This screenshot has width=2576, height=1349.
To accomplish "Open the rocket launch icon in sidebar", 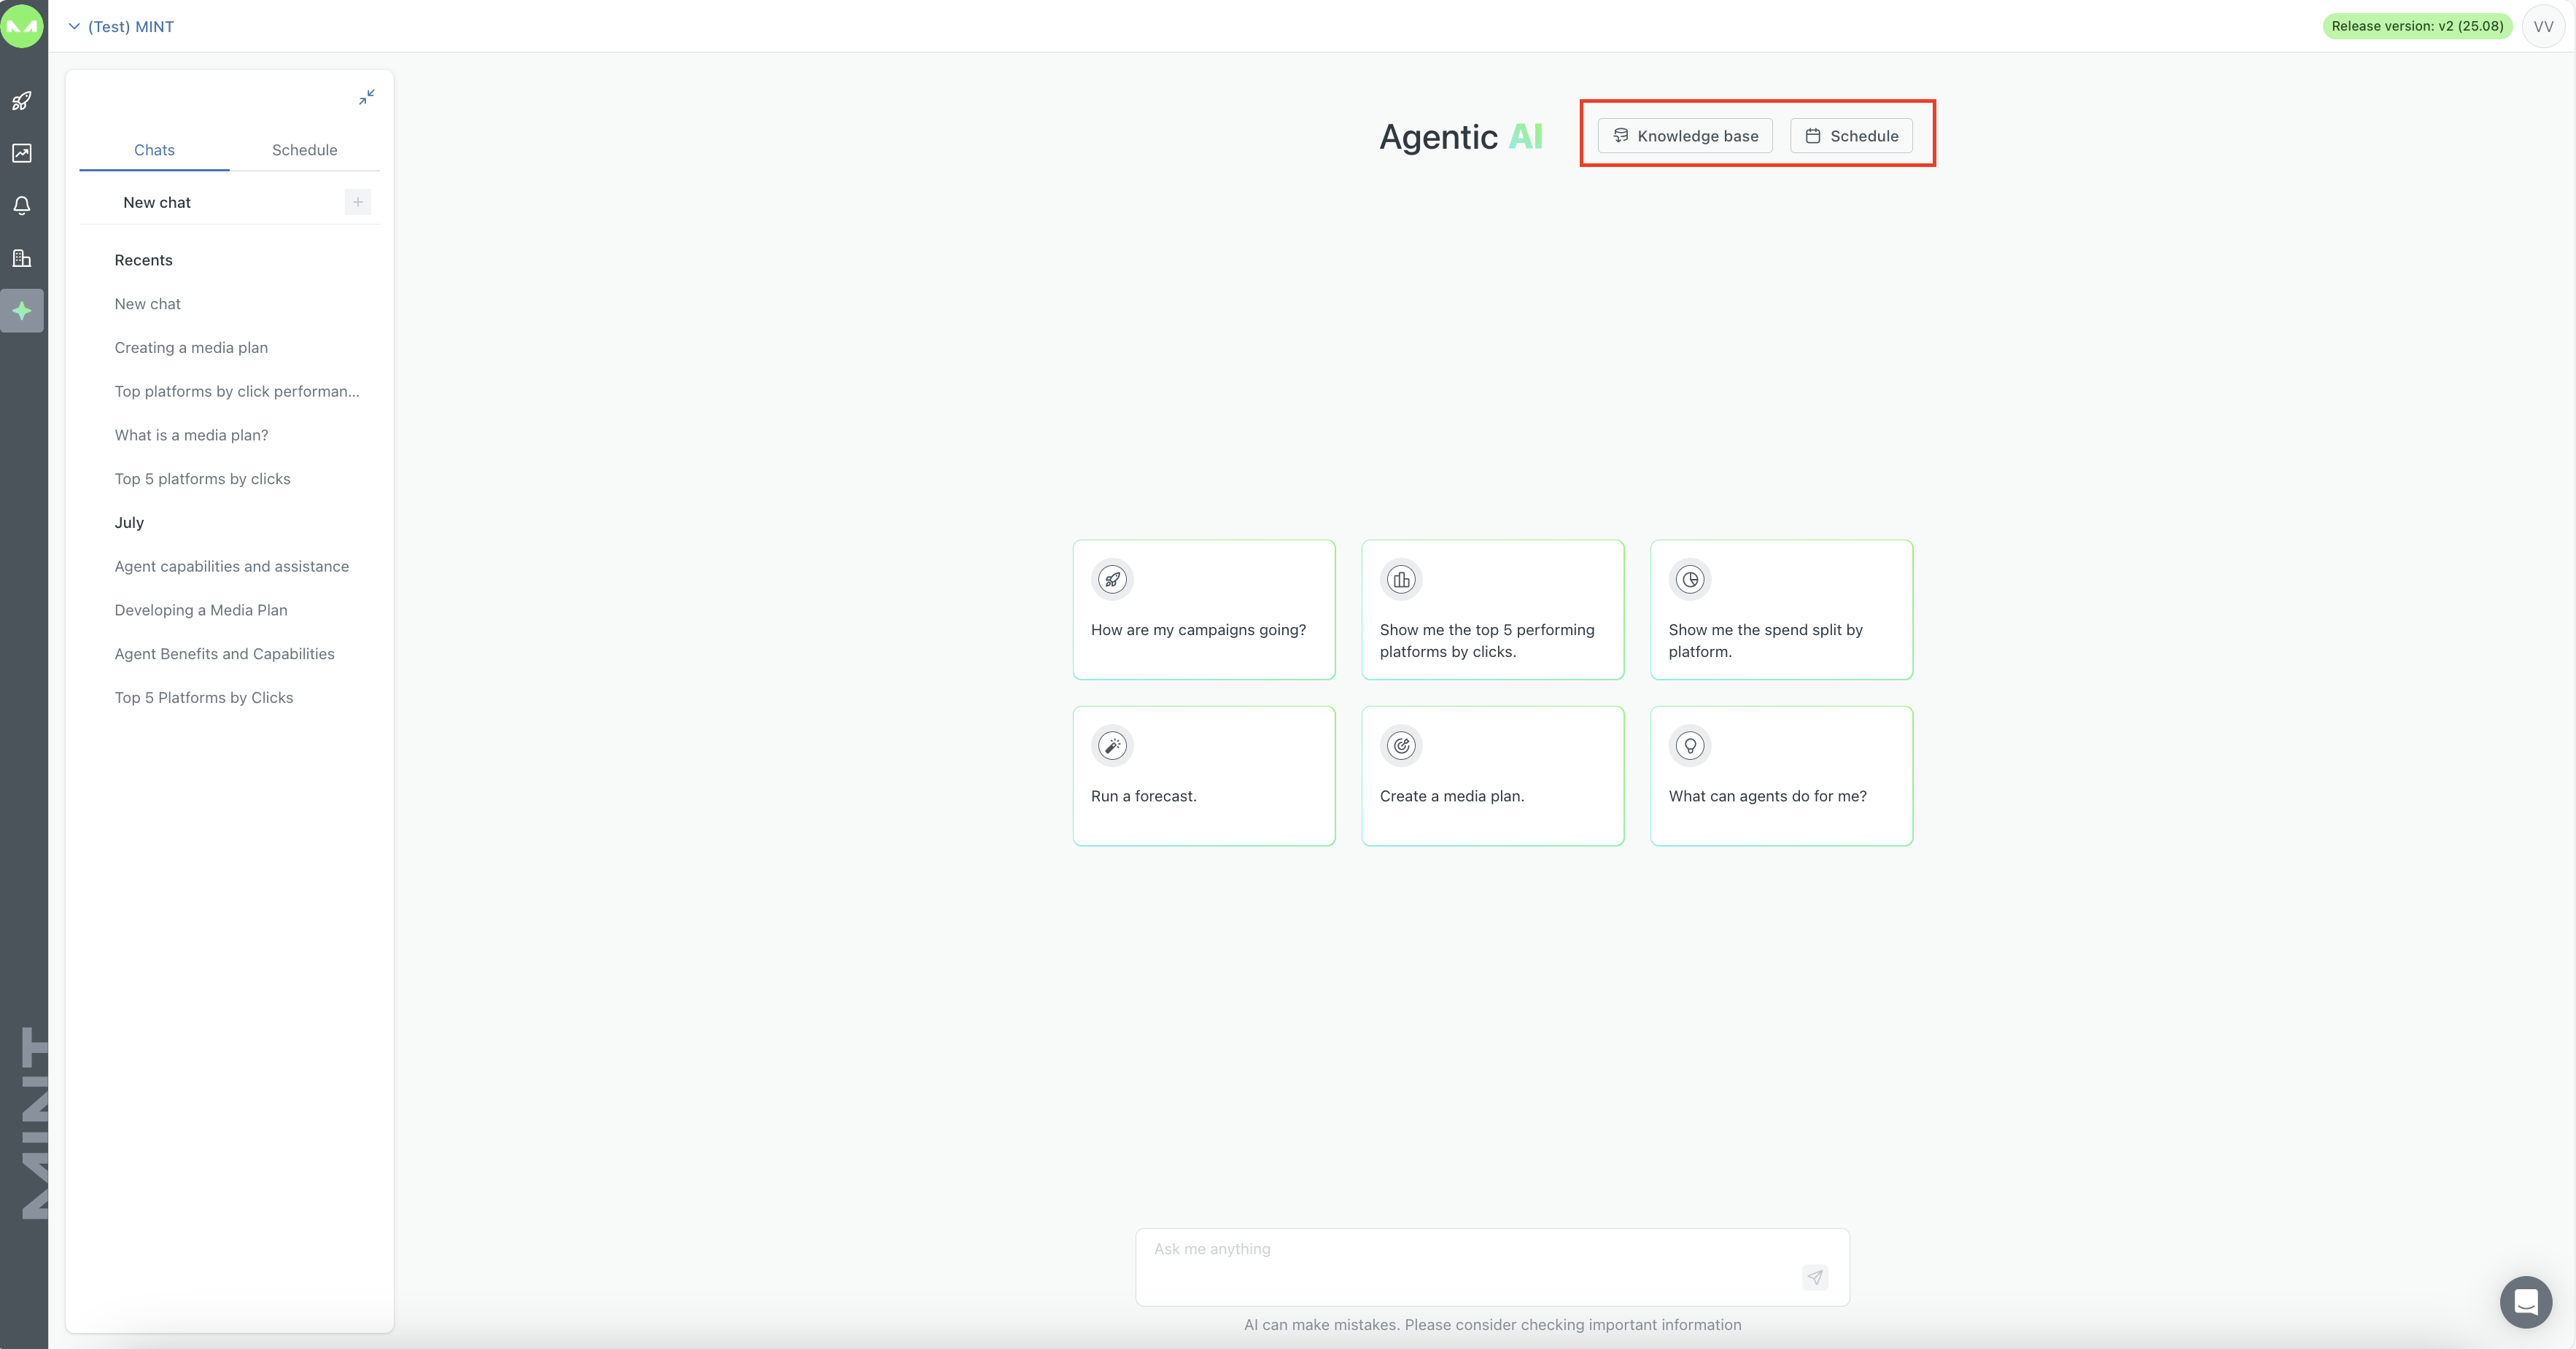I will 22,100.
